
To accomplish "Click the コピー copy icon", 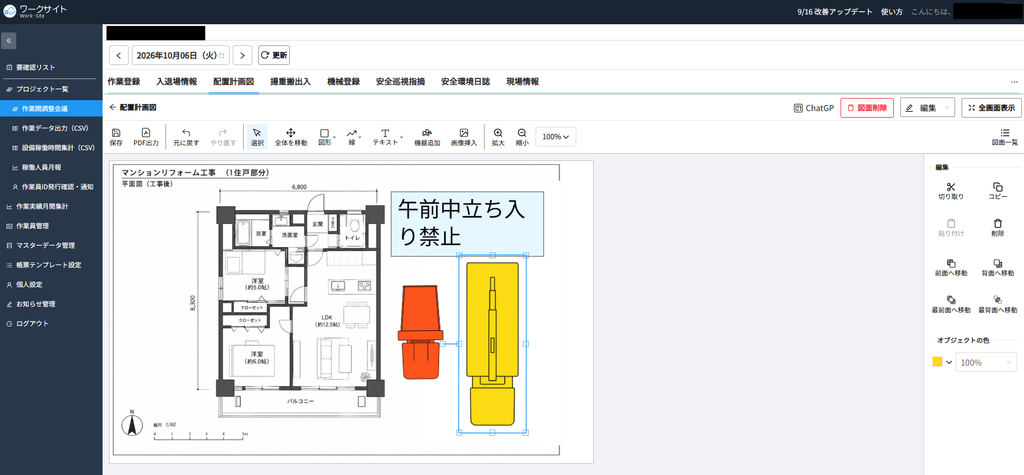I will point(997,191).
